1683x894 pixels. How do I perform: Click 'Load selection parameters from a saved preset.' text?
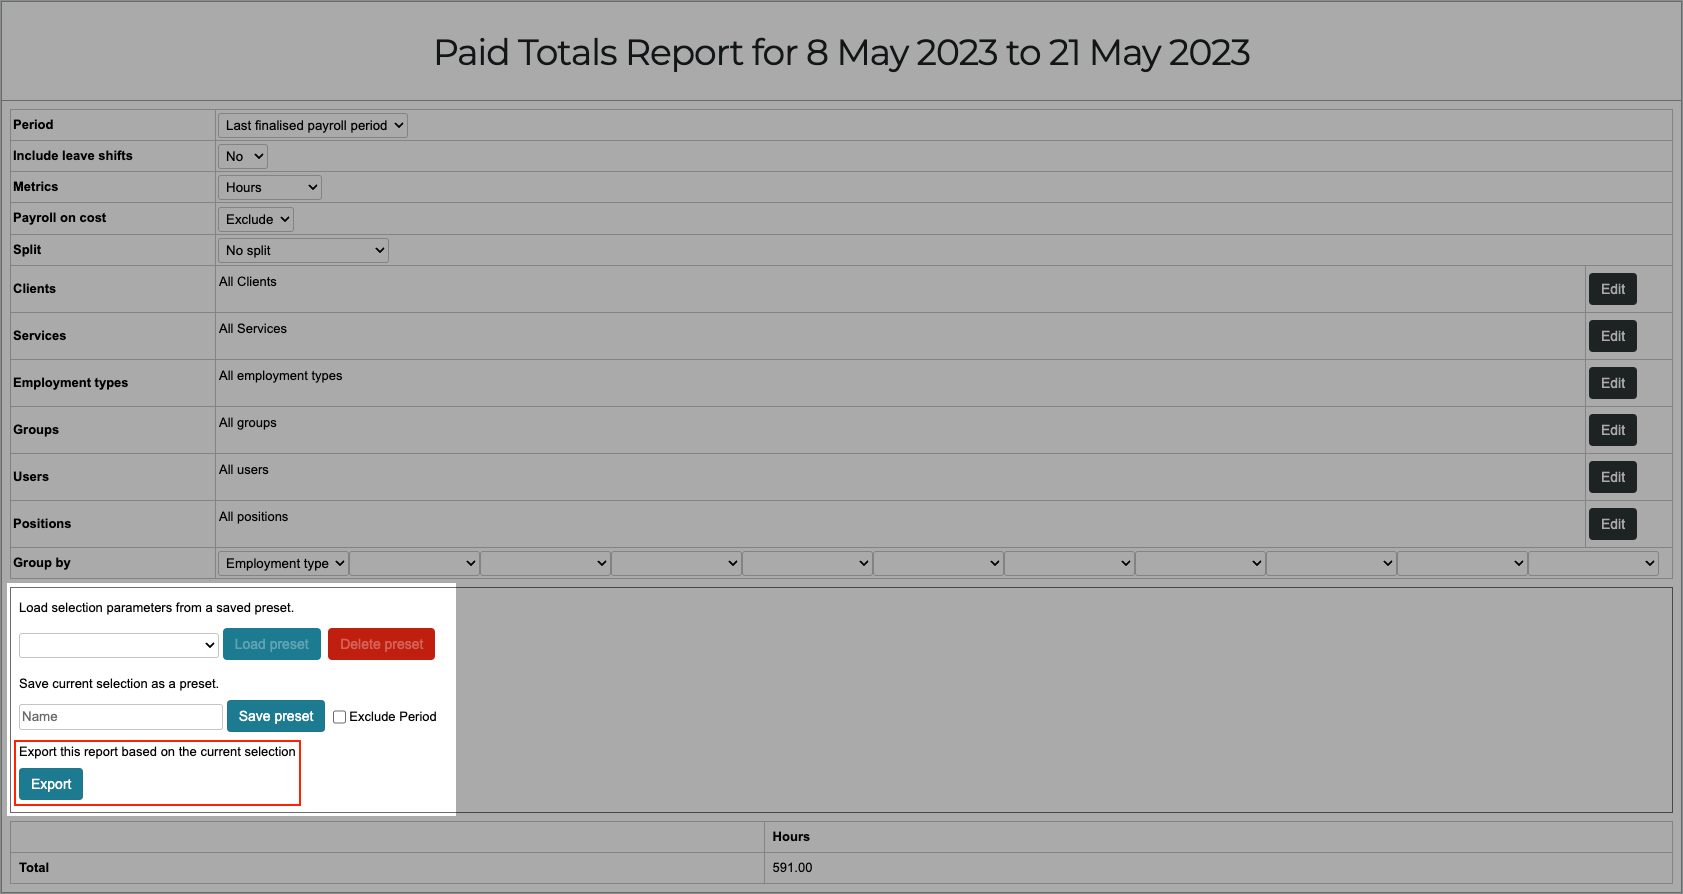tap(157, 608)
